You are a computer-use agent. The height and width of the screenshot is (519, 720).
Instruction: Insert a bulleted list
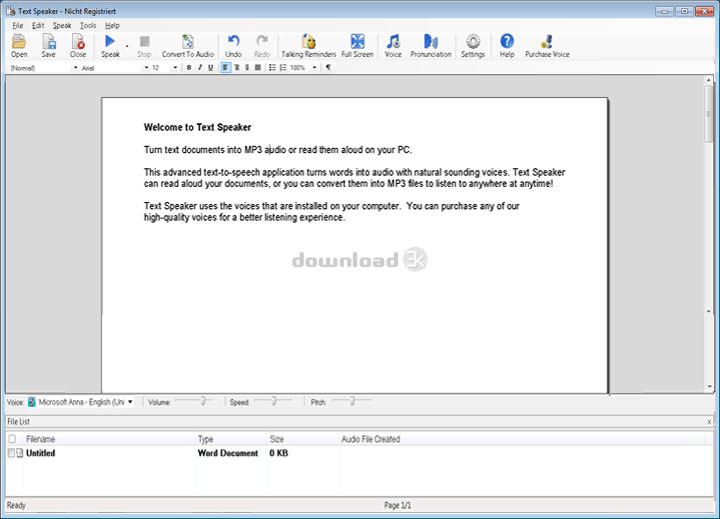272,68
